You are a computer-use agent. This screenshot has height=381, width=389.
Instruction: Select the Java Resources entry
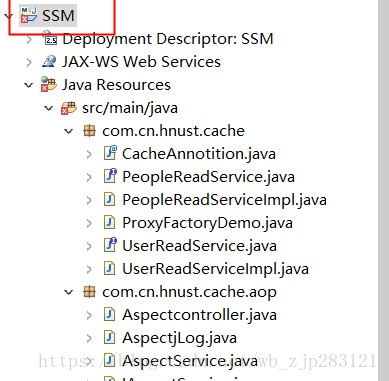pos(116,85)
